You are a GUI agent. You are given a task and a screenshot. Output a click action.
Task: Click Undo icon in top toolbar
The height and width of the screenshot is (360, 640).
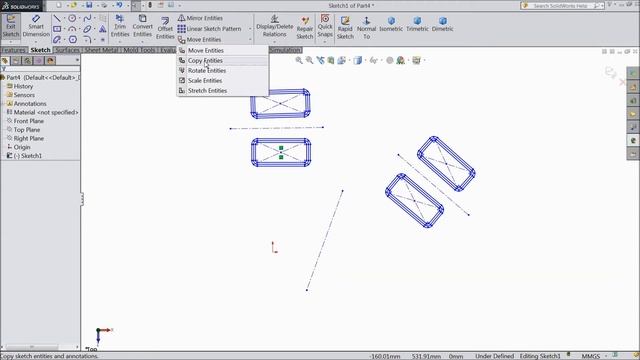tap(119, 5)
